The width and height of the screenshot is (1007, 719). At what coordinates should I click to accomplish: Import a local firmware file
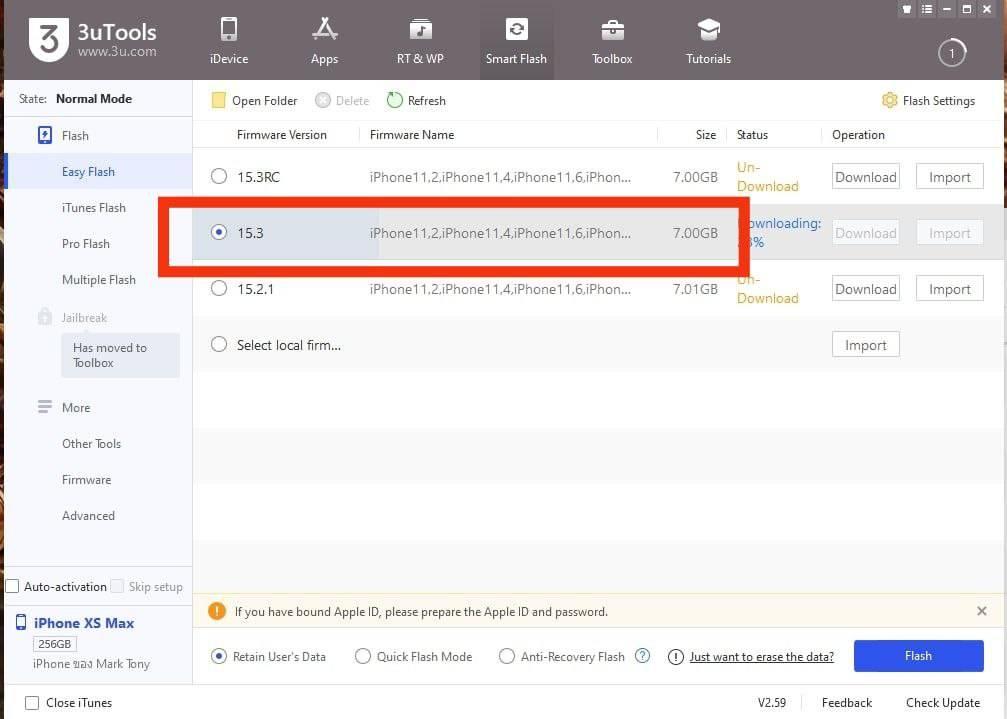click(x=866, y=345)
